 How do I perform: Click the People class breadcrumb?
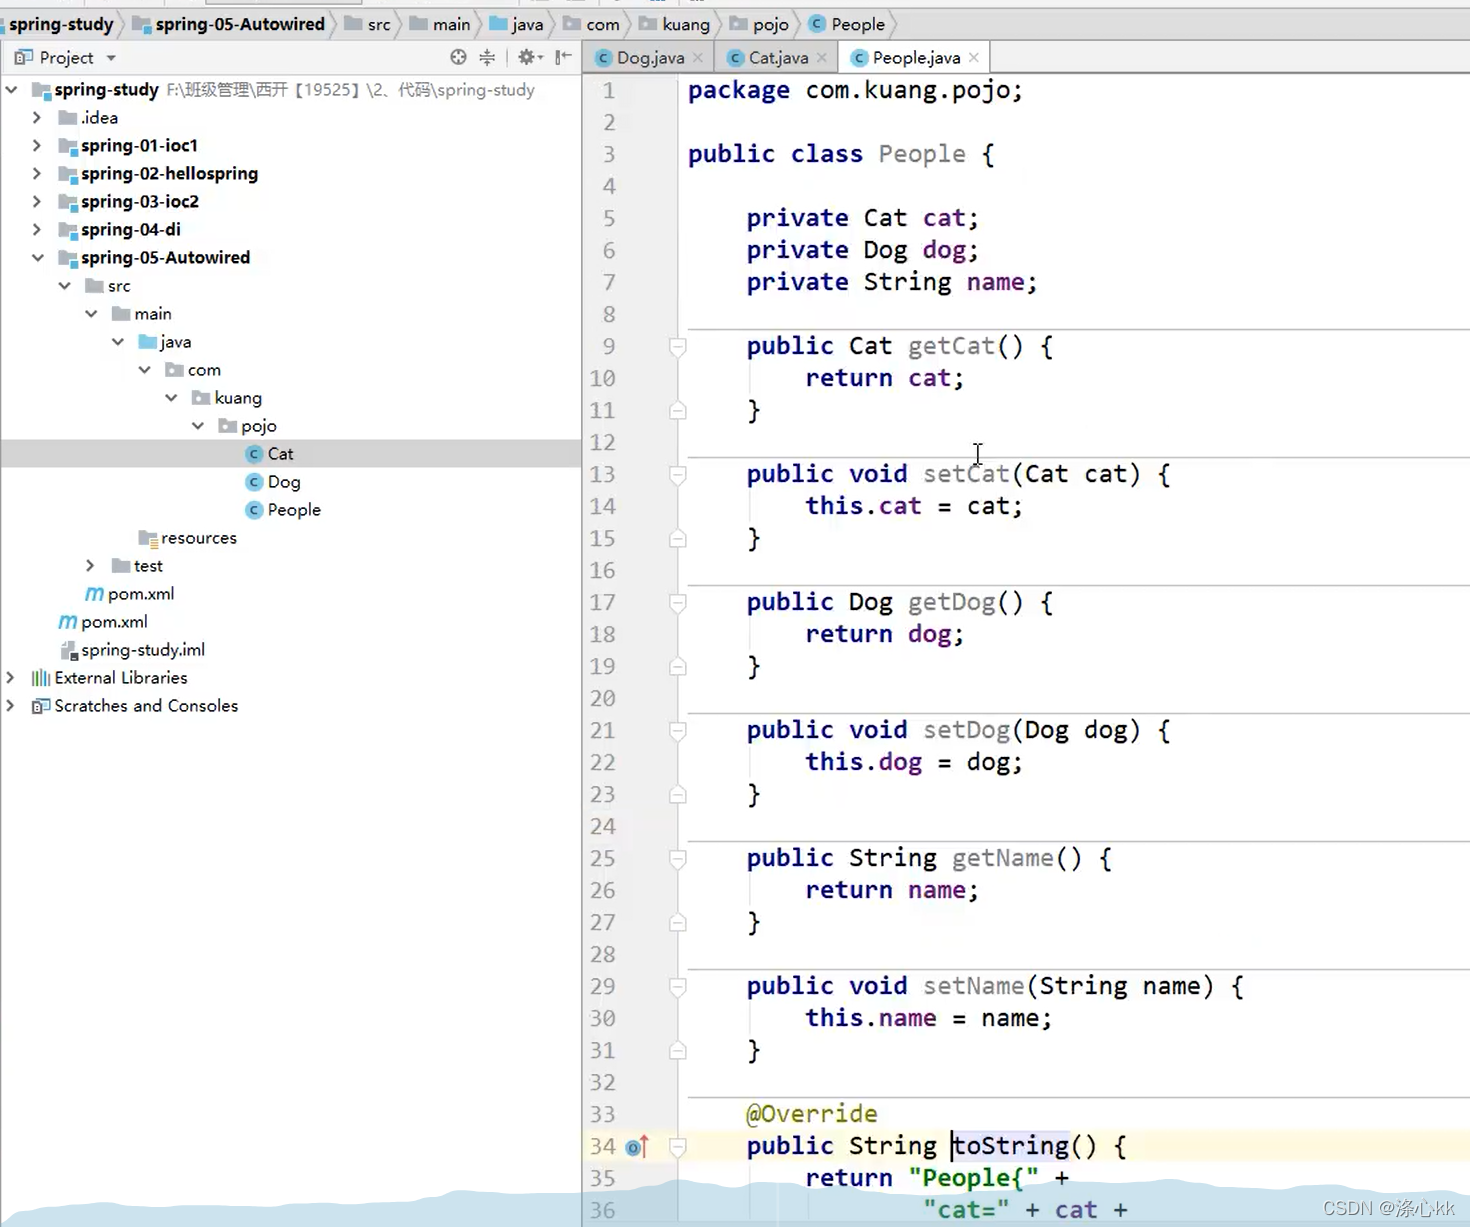[x=847, y=24]
